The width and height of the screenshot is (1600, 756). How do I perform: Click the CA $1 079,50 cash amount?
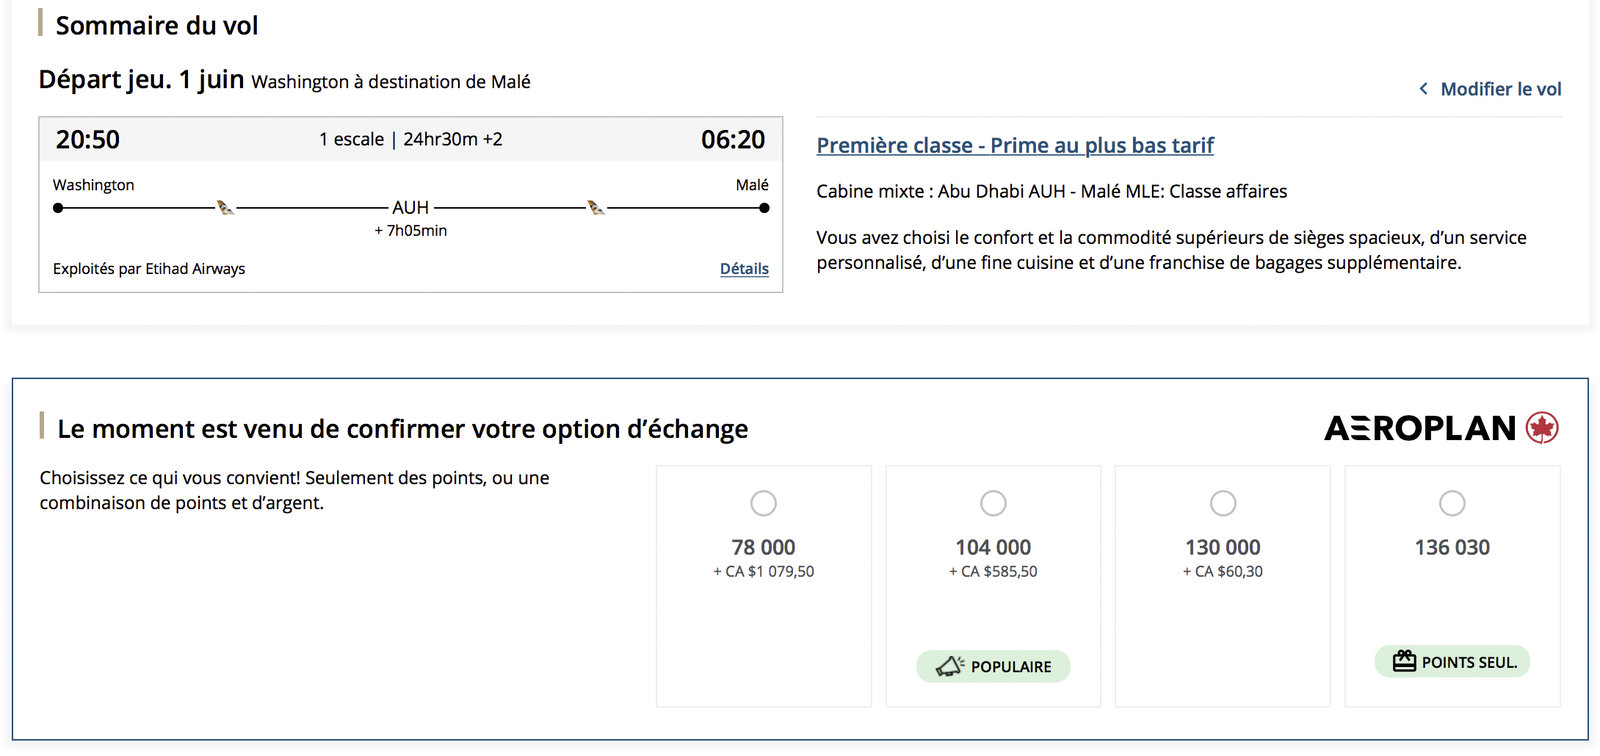pyautogui.click(x=769, y=572)
